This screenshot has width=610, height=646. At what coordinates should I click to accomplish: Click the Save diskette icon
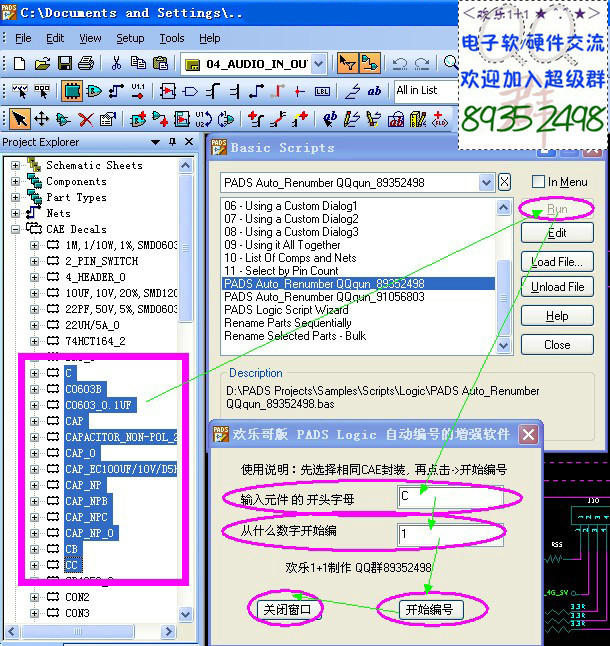64,64
